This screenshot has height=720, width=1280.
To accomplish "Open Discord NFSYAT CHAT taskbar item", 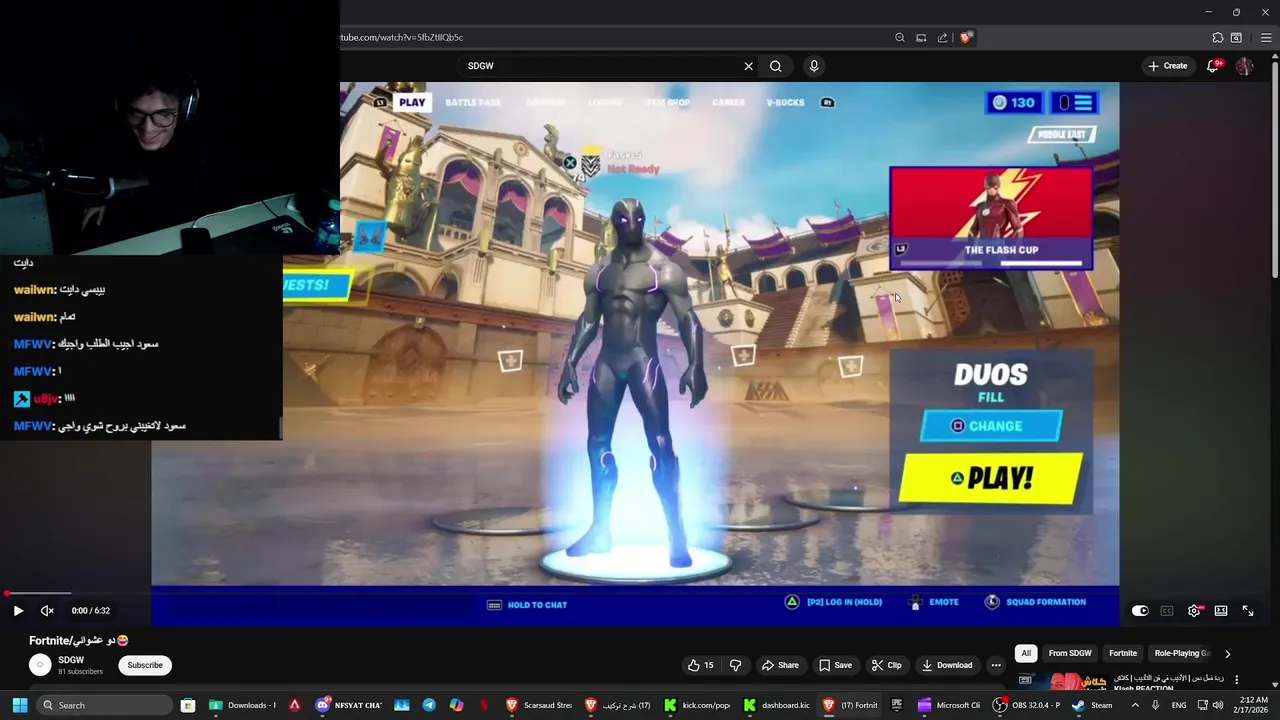I will (x=350, y=705).
